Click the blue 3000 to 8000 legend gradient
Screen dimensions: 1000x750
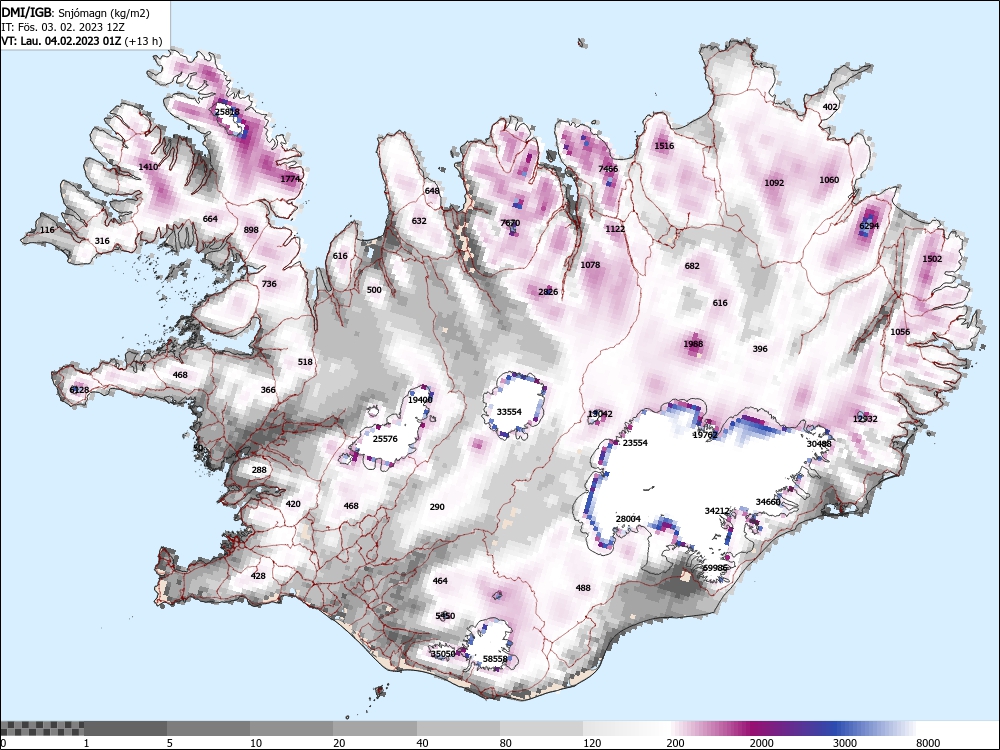(x=875, y=728)
